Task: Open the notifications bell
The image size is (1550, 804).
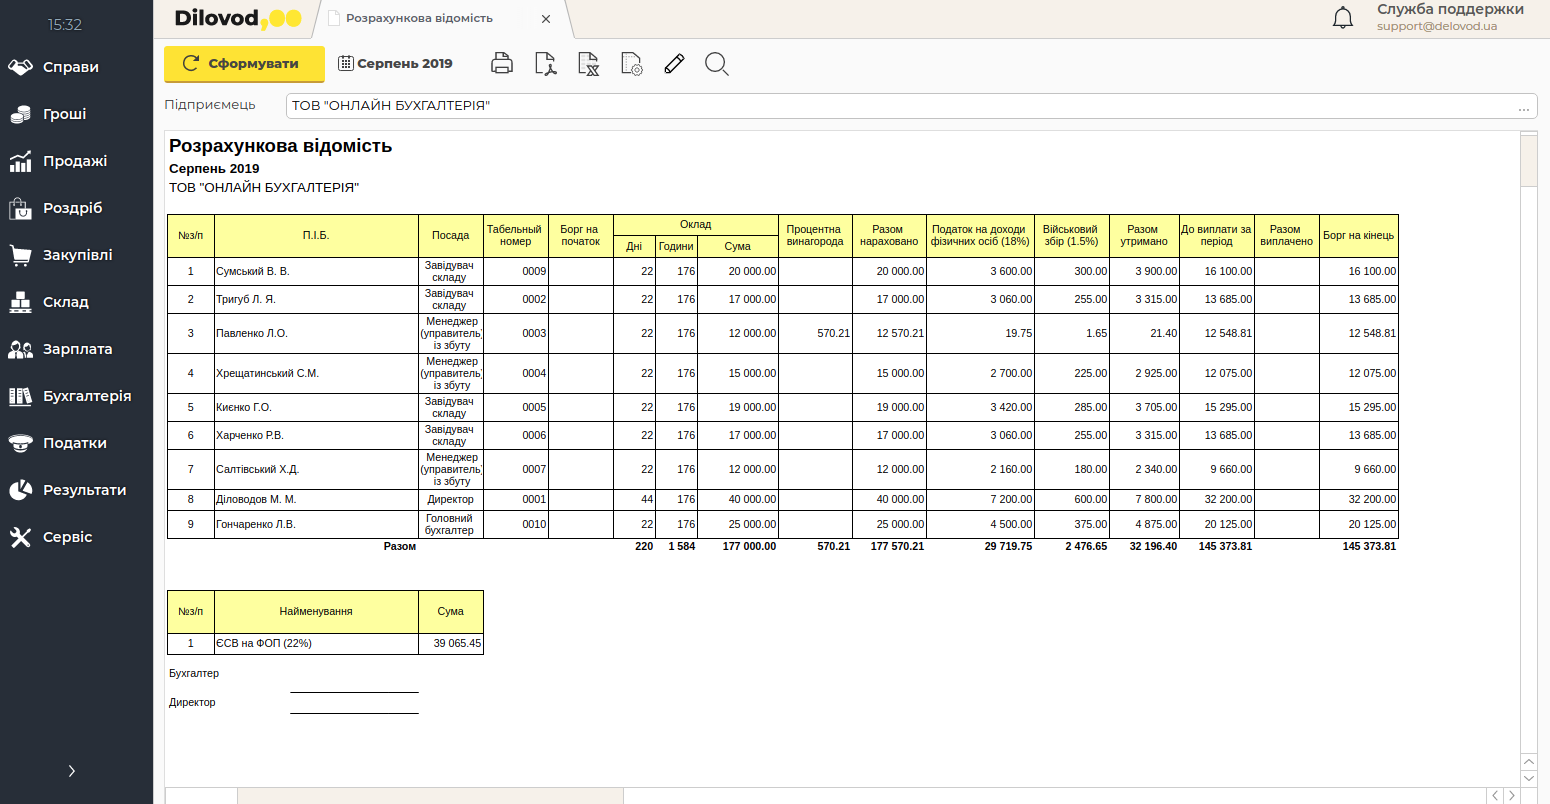Action: pos(1343,18)
